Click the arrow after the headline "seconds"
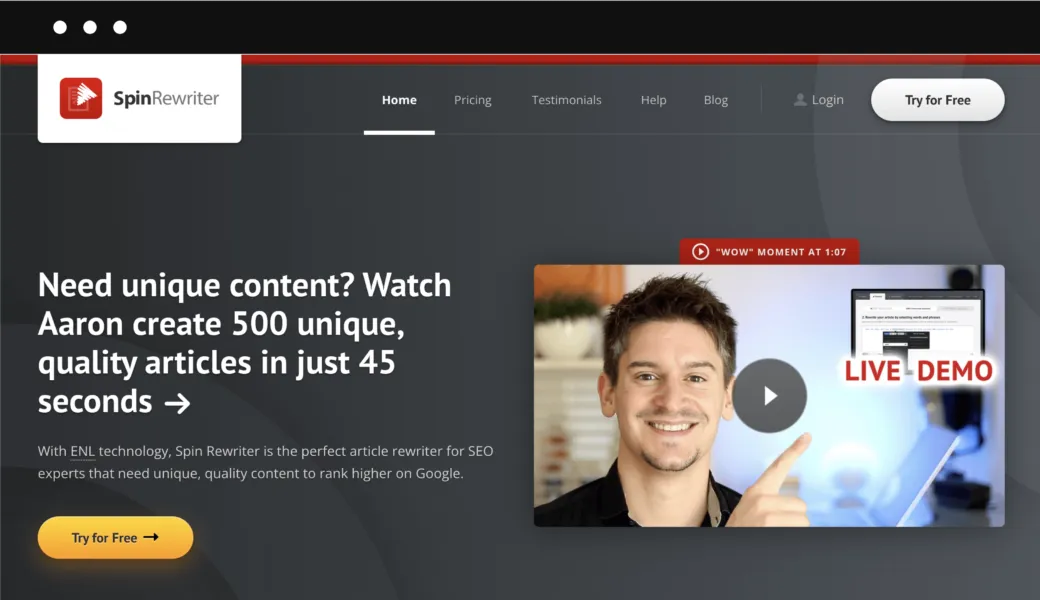This screenshot has height=600, width=1040. click(x=177, y=403)
